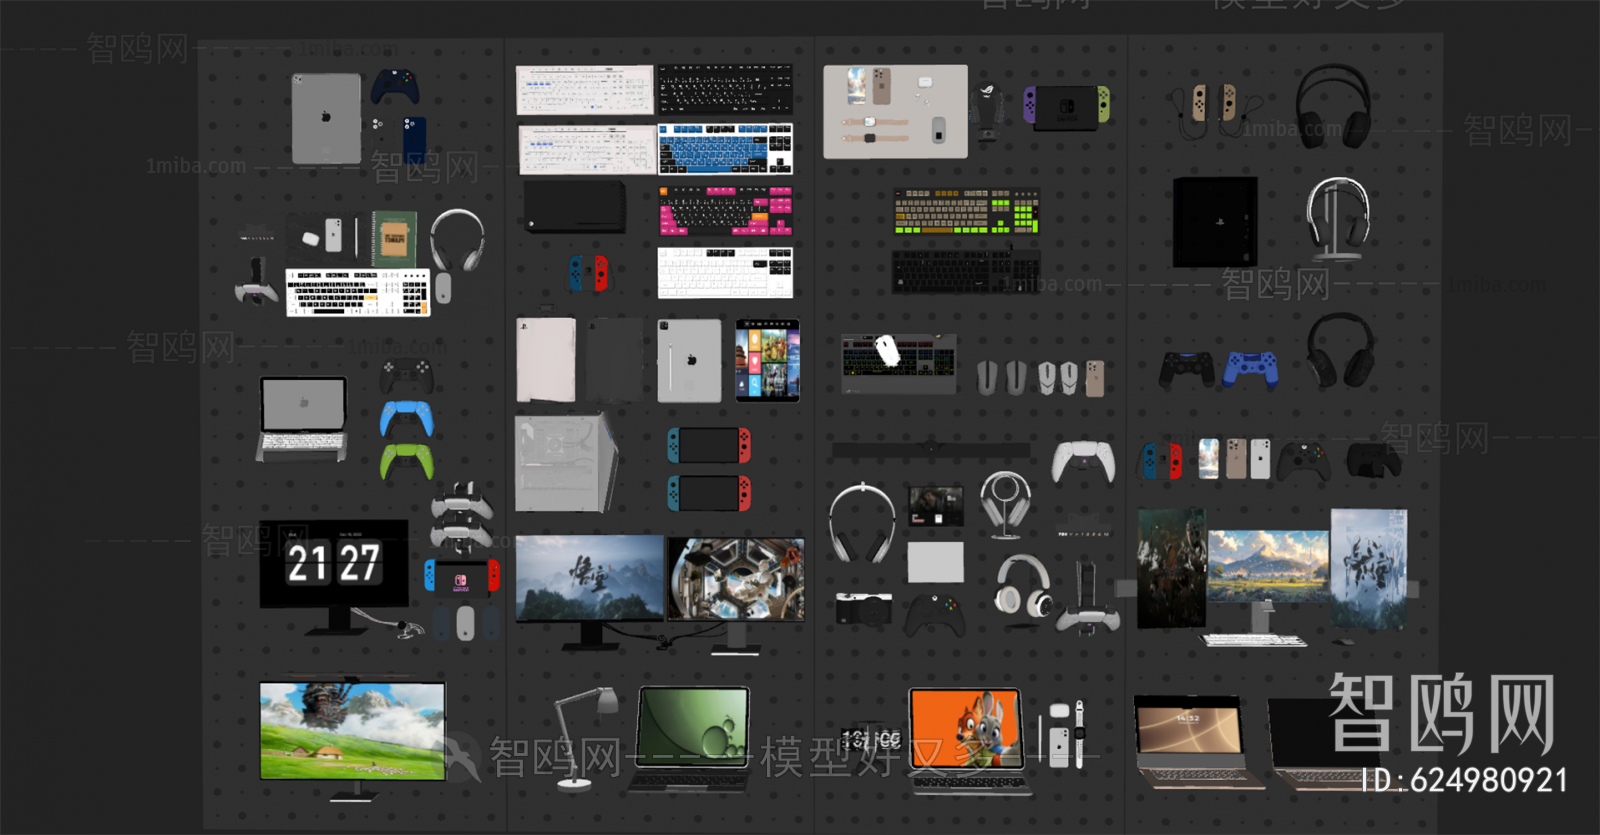1600x835 pixels.
Task: Select the black PlayStation console box
Action: pos(1214,222)
